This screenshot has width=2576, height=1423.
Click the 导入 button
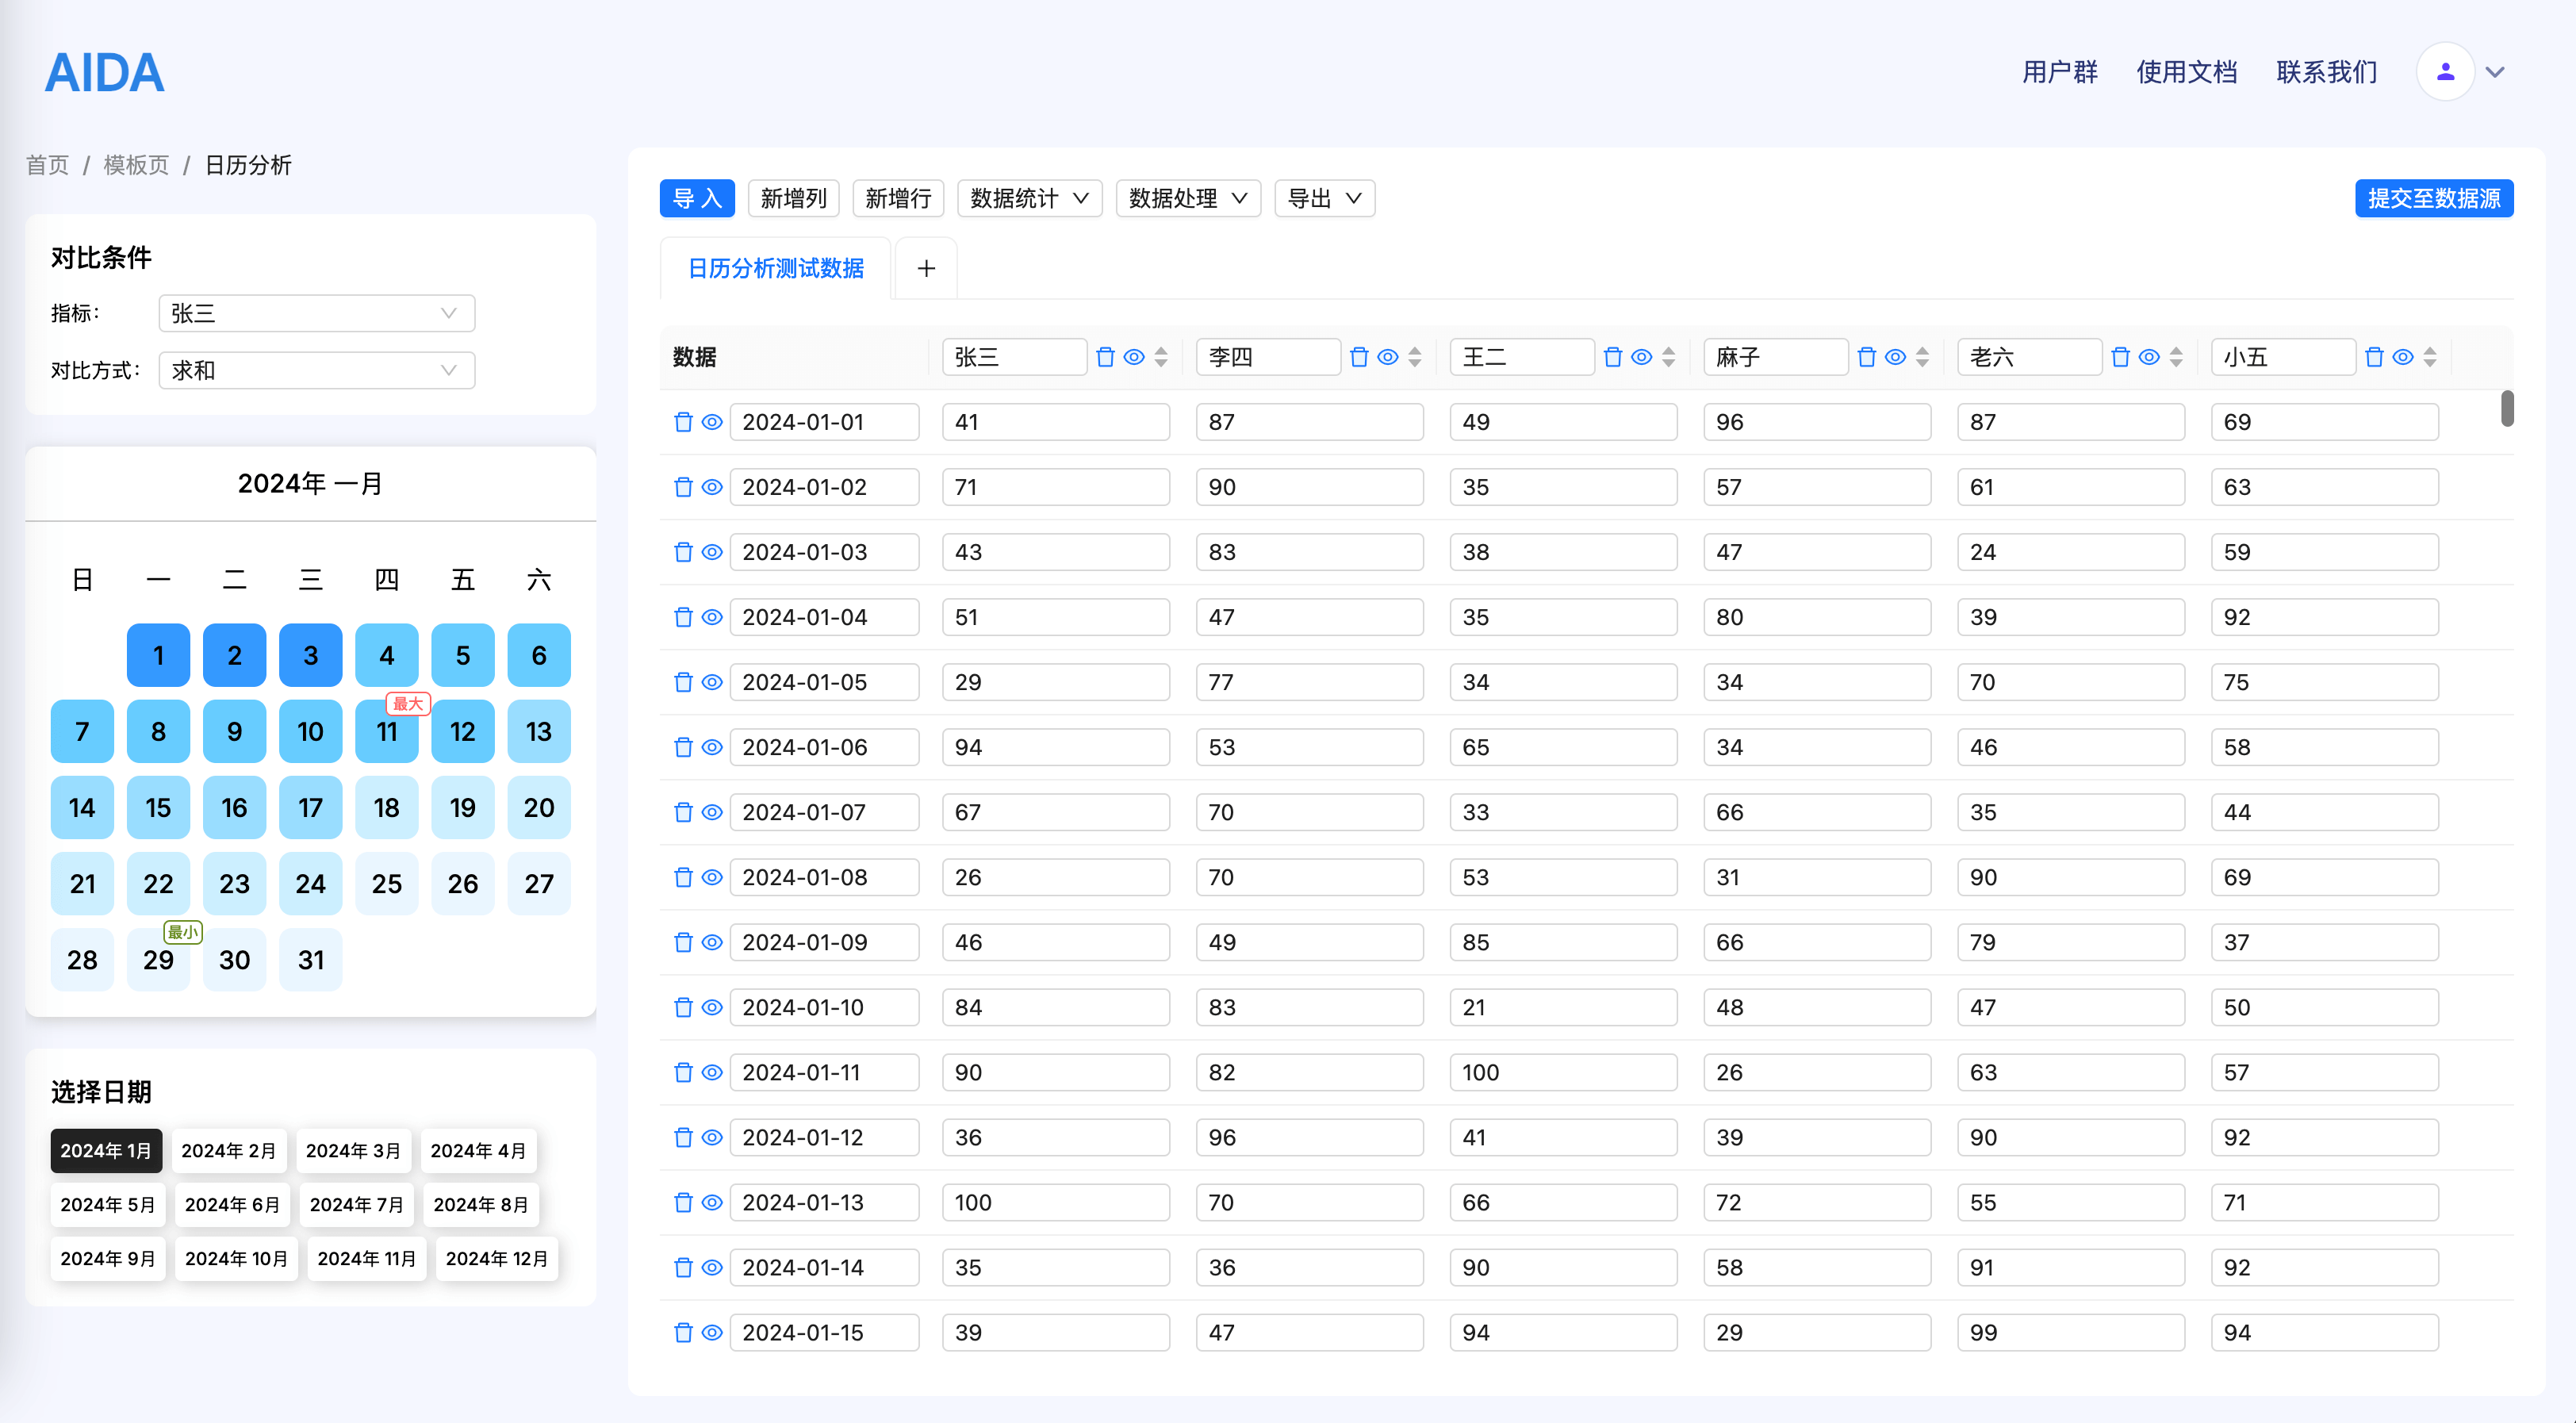(697, 198)
